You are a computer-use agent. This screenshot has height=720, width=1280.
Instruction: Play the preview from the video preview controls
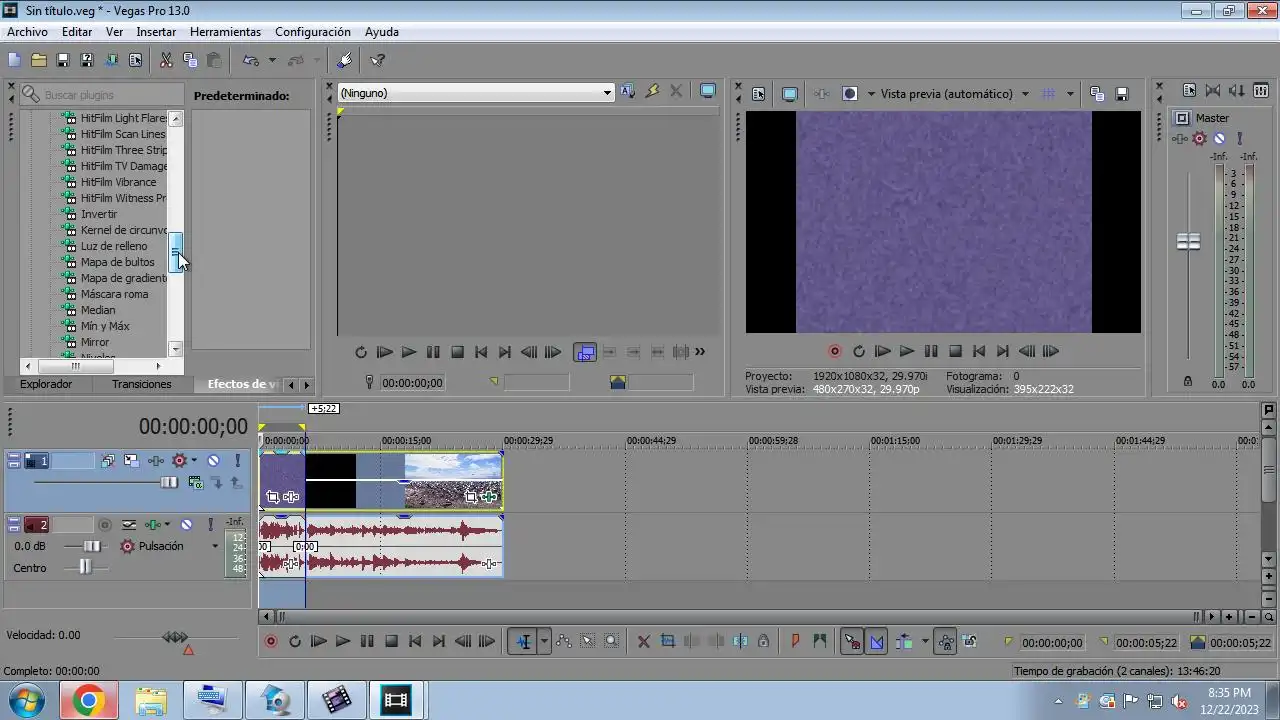[907, 351]
